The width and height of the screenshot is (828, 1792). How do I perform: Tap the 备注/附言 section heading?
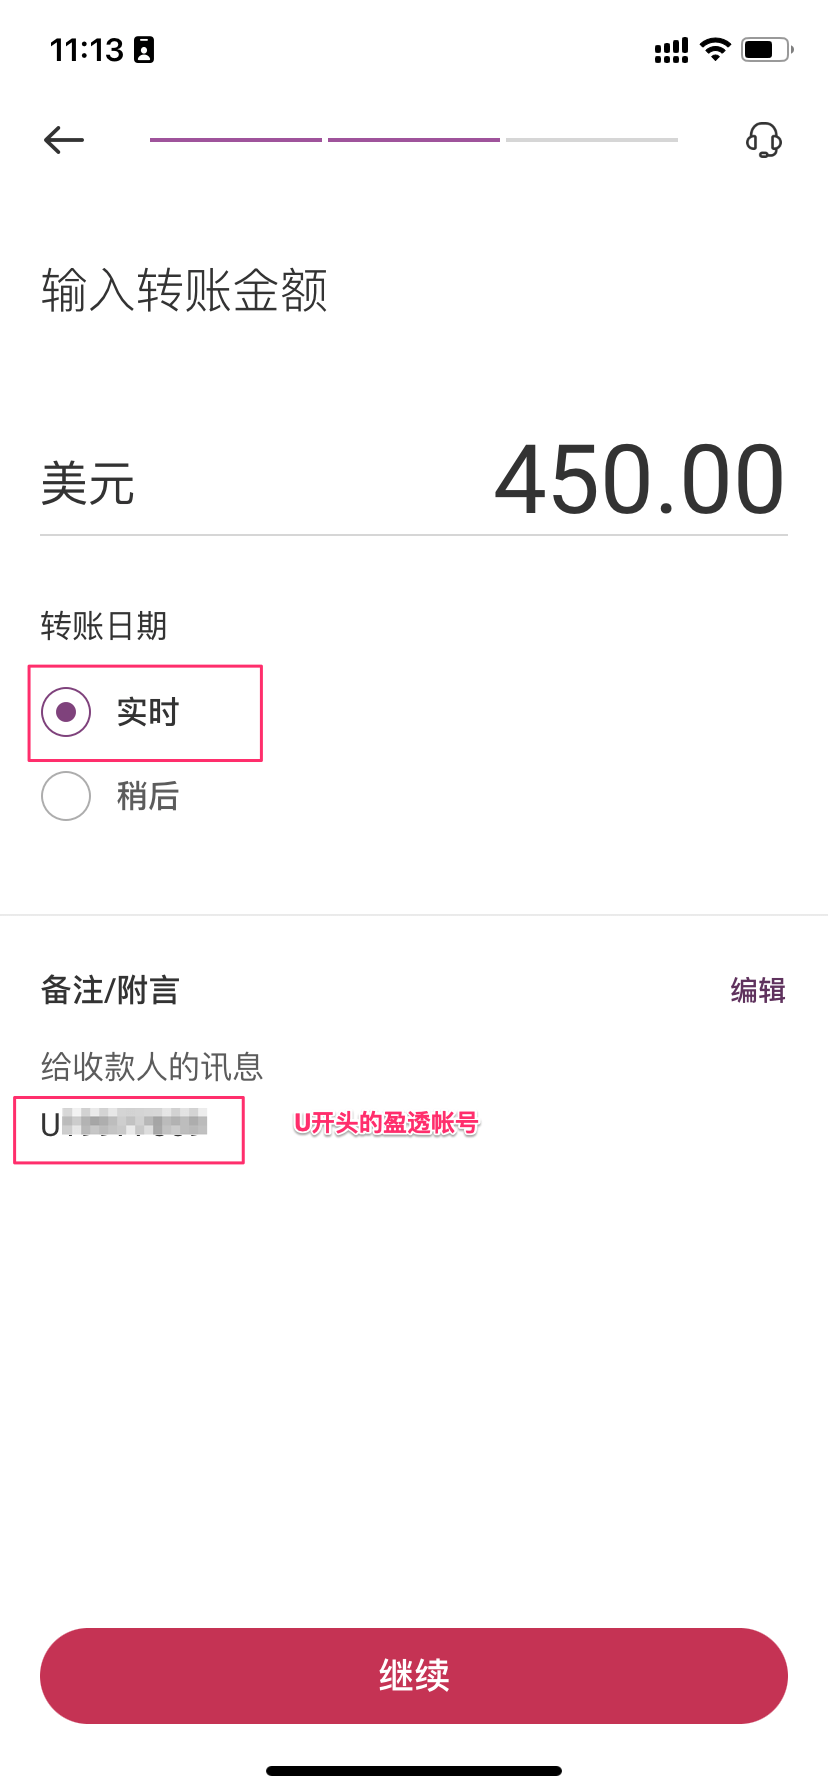(x=110, y=990)
